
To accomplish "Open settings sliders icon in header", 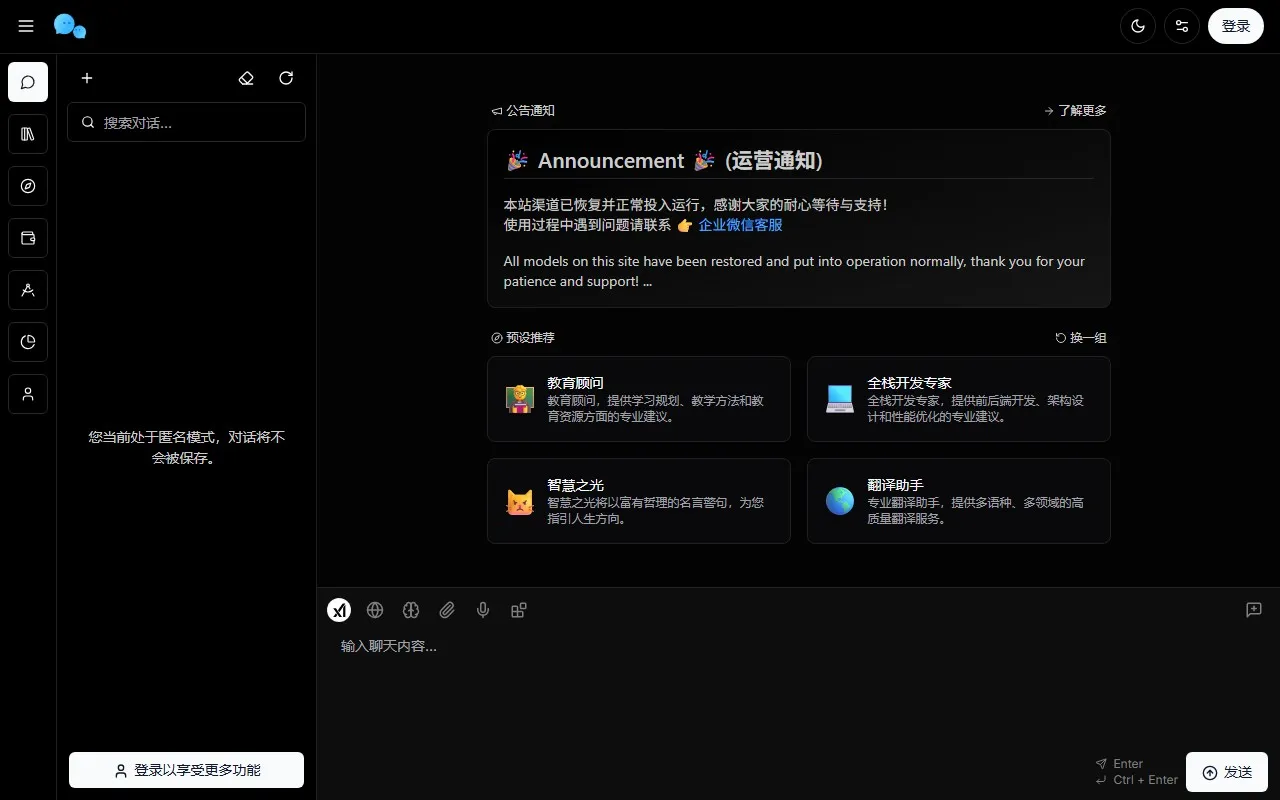I will coord(1182,26).
